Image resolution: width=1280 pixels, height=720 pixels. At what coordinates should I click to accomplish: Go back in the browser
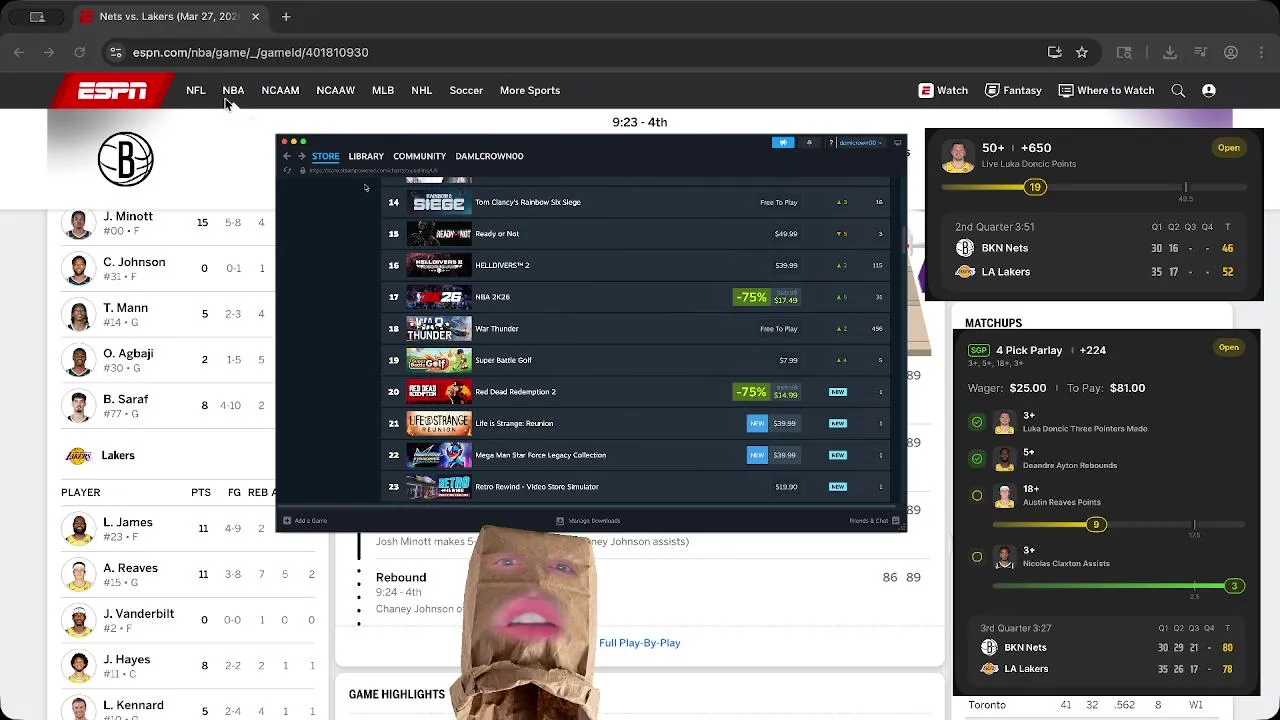pyautogui.click(x=19, y=52)
